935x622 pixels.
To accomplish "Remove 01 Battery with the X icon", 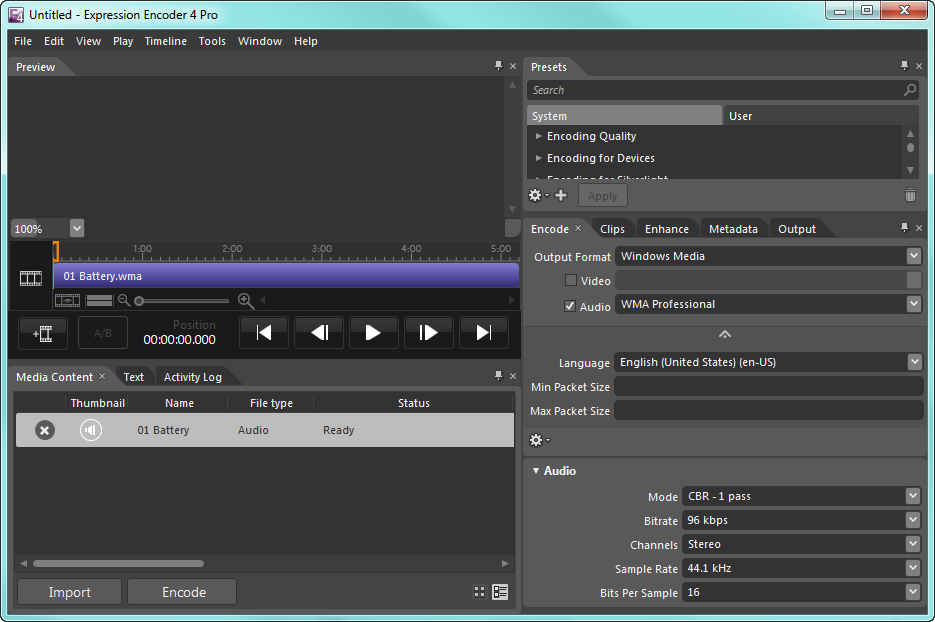I will [44, 430].
